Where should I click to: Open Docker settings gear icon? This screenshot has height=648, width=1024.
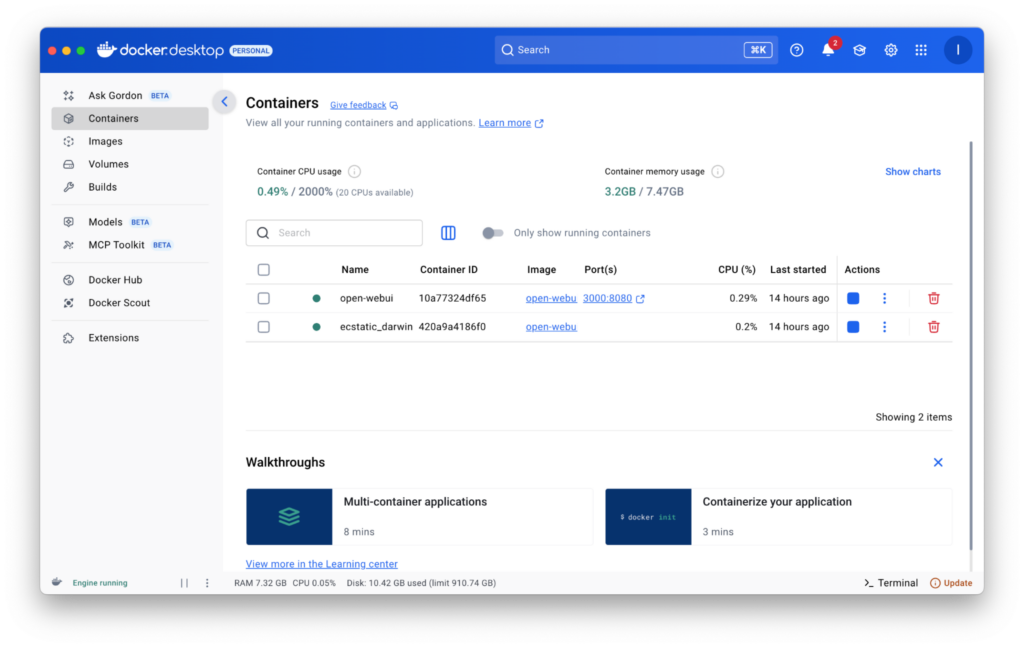coord(890,50)
